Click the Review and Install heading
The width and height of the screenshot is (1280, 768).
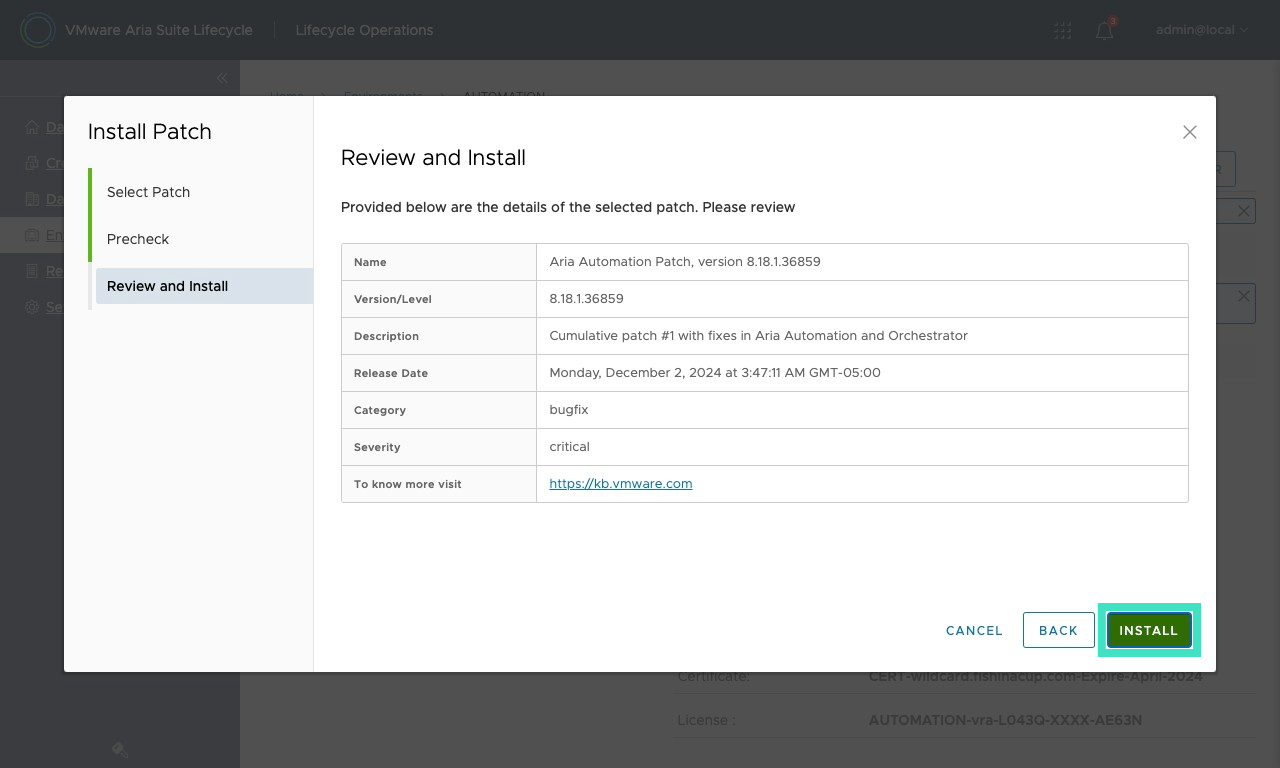433,157
